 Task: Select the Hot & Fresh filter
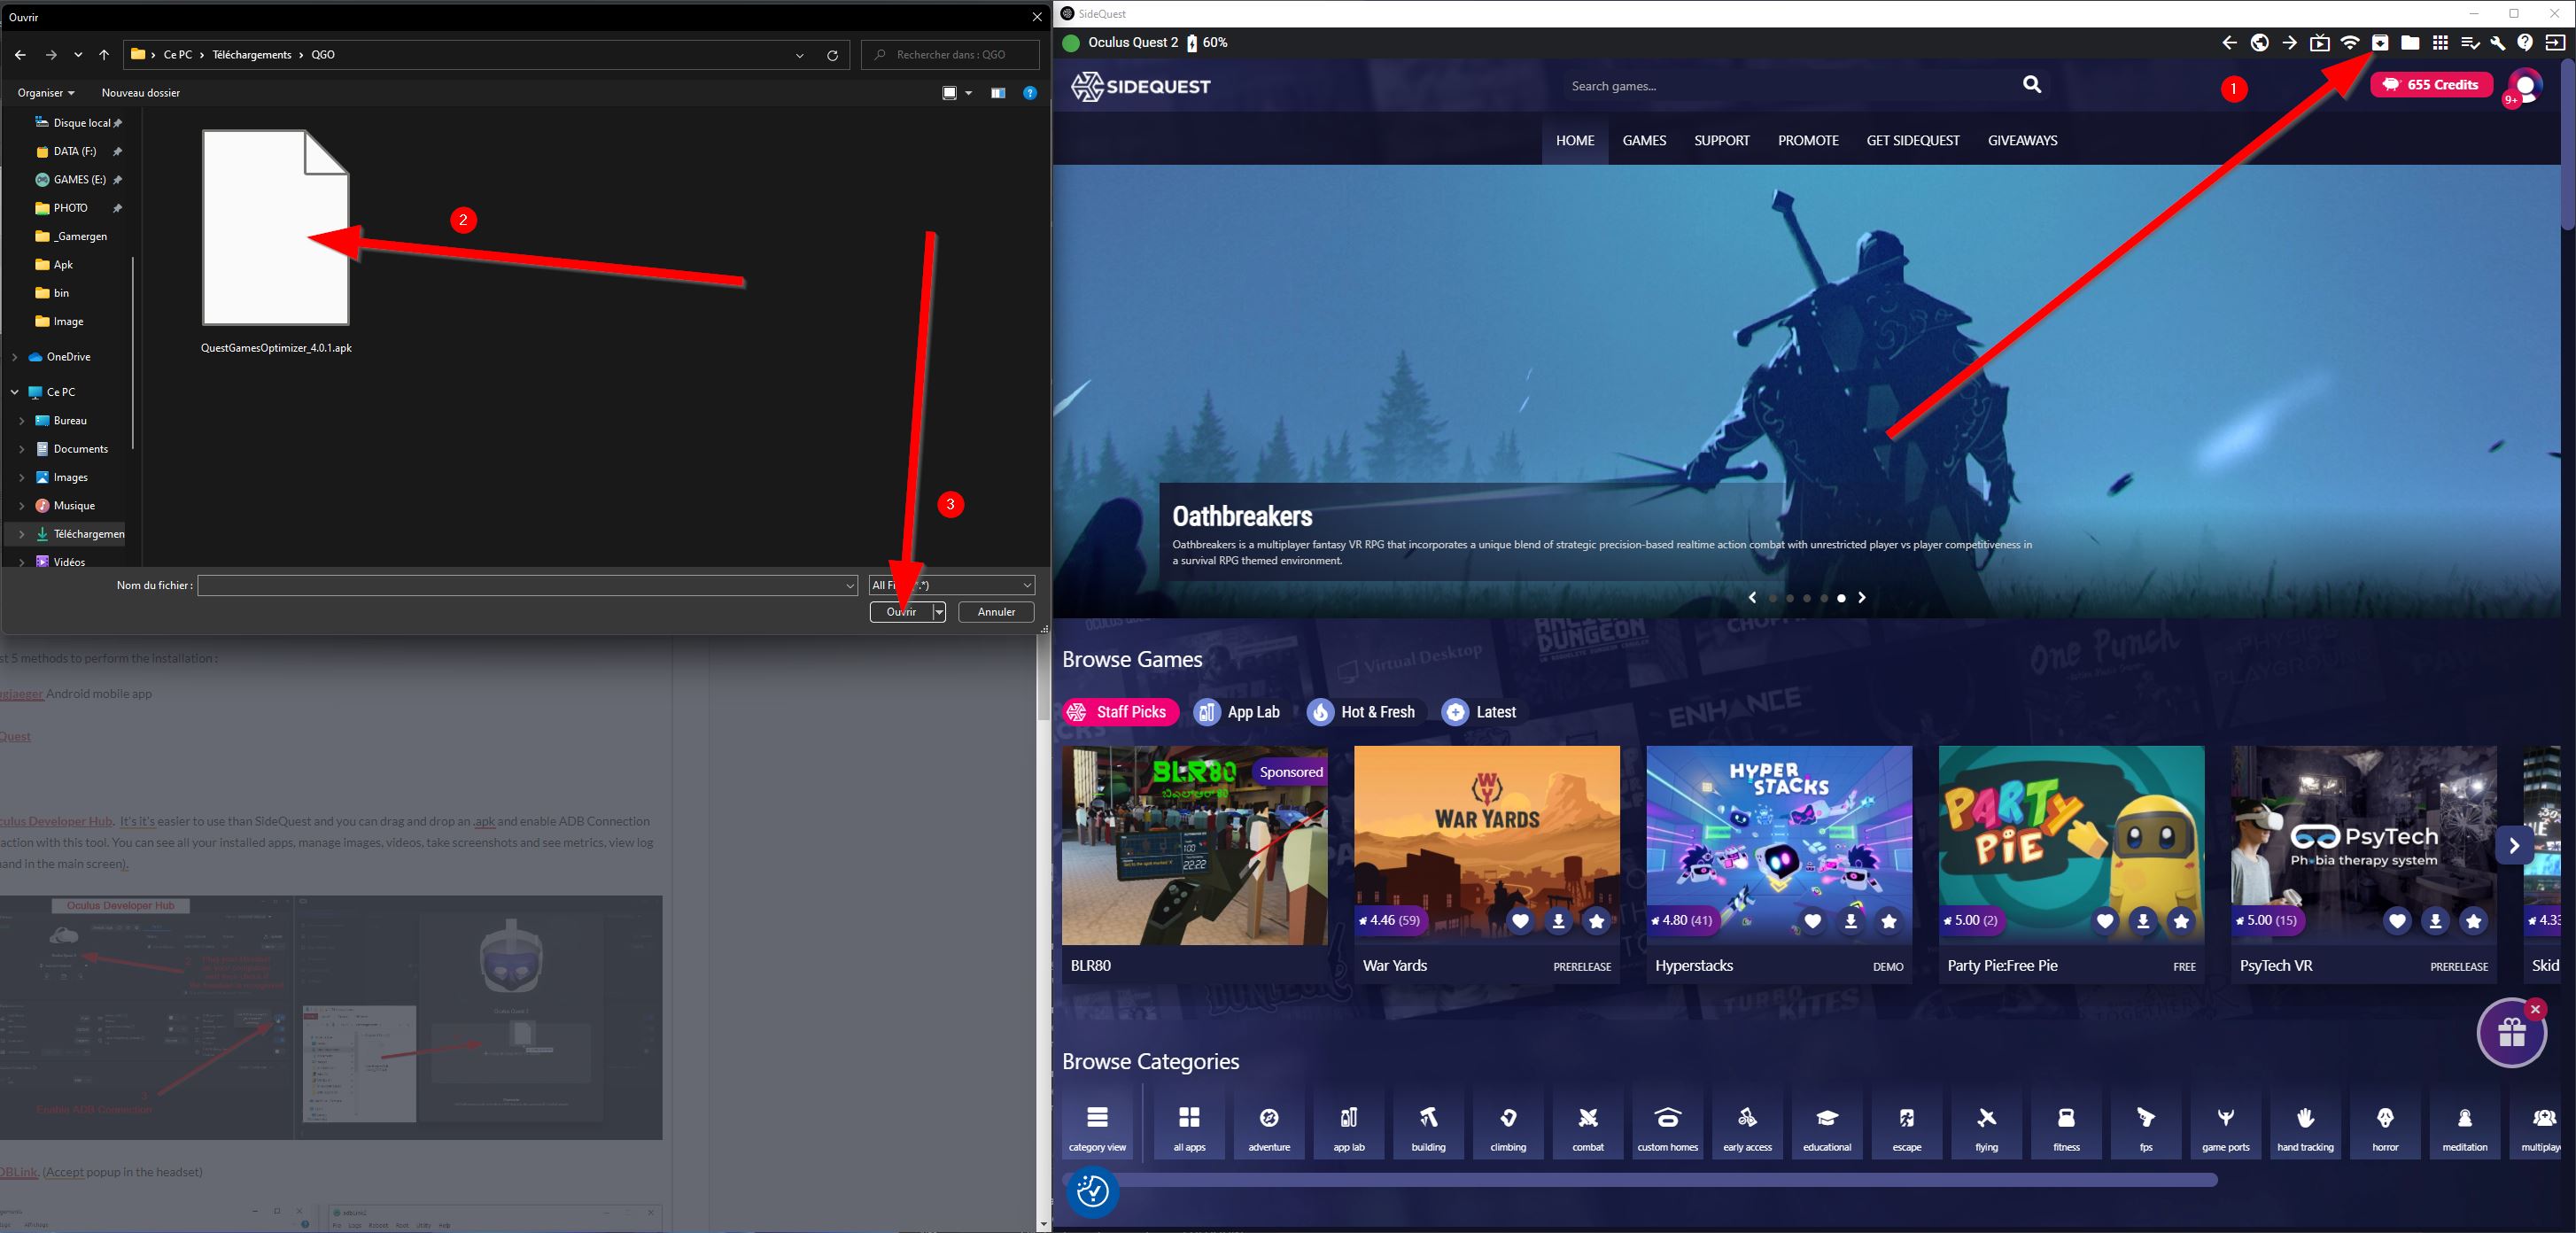(1362, 712)
